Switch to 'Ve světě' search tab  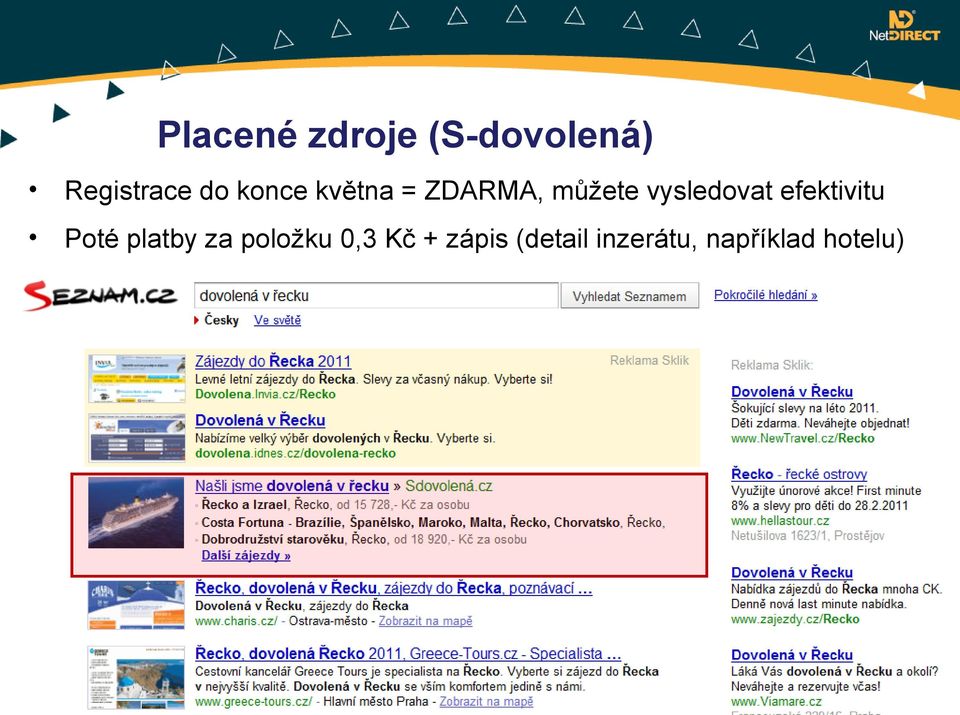coord(277,320)
